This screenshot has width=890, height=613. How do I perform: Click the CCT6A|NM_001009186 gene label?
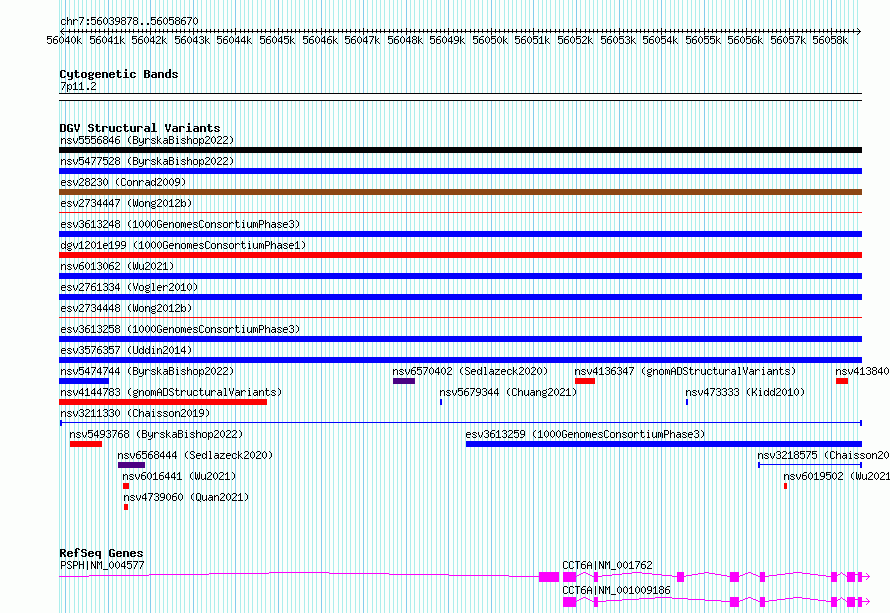pyautogui.click(x=616, y=590)
